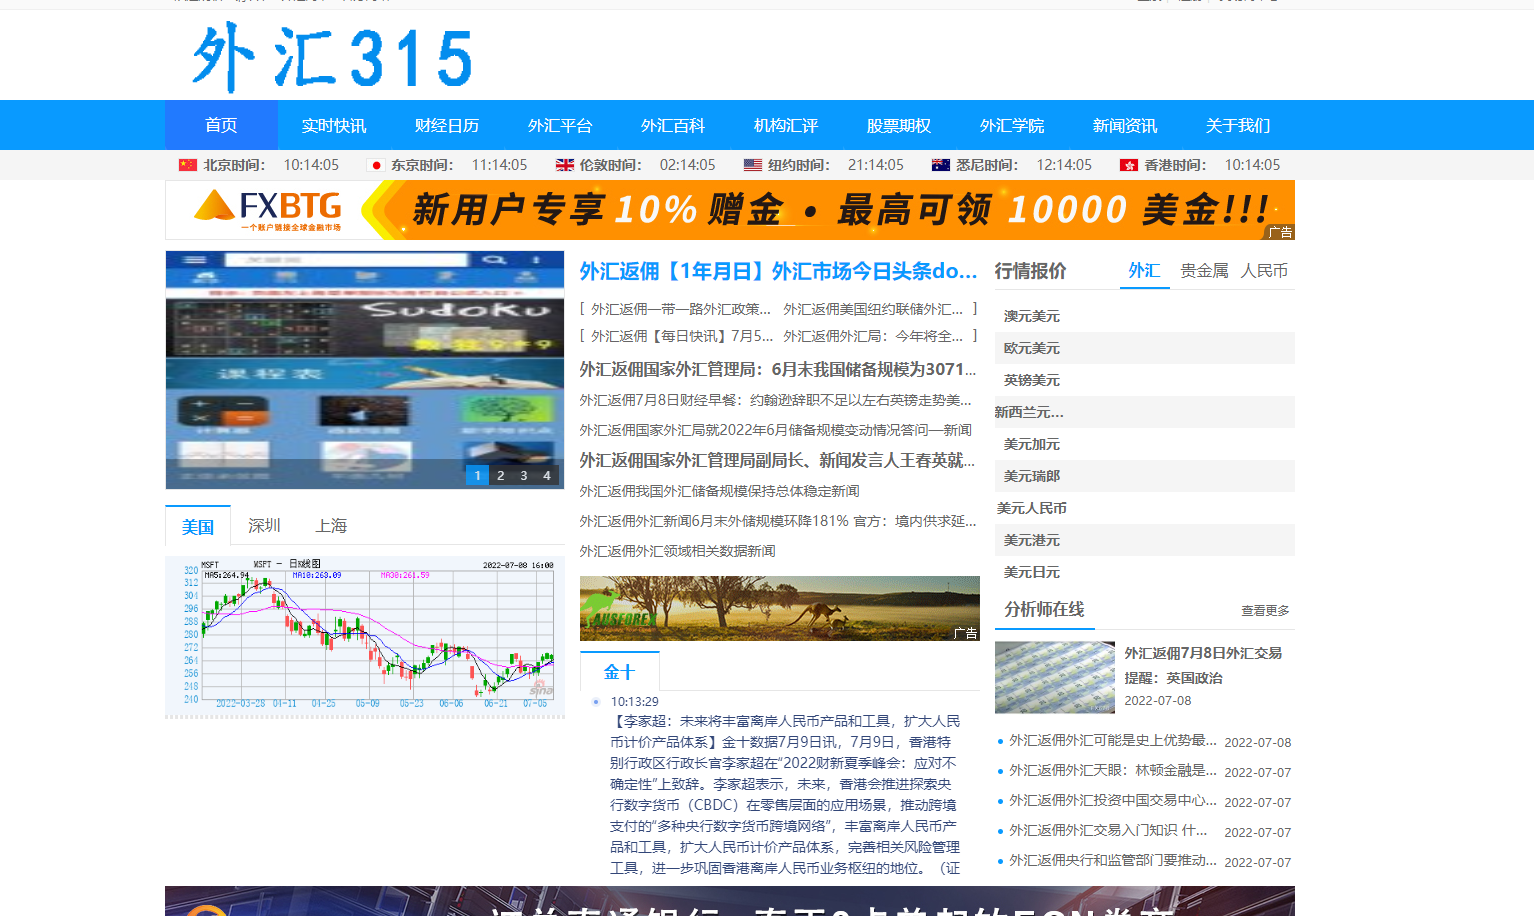Click the China flag beside 北京时间
The width and height of the screenshot is (1534, 916).
[188, 165]
